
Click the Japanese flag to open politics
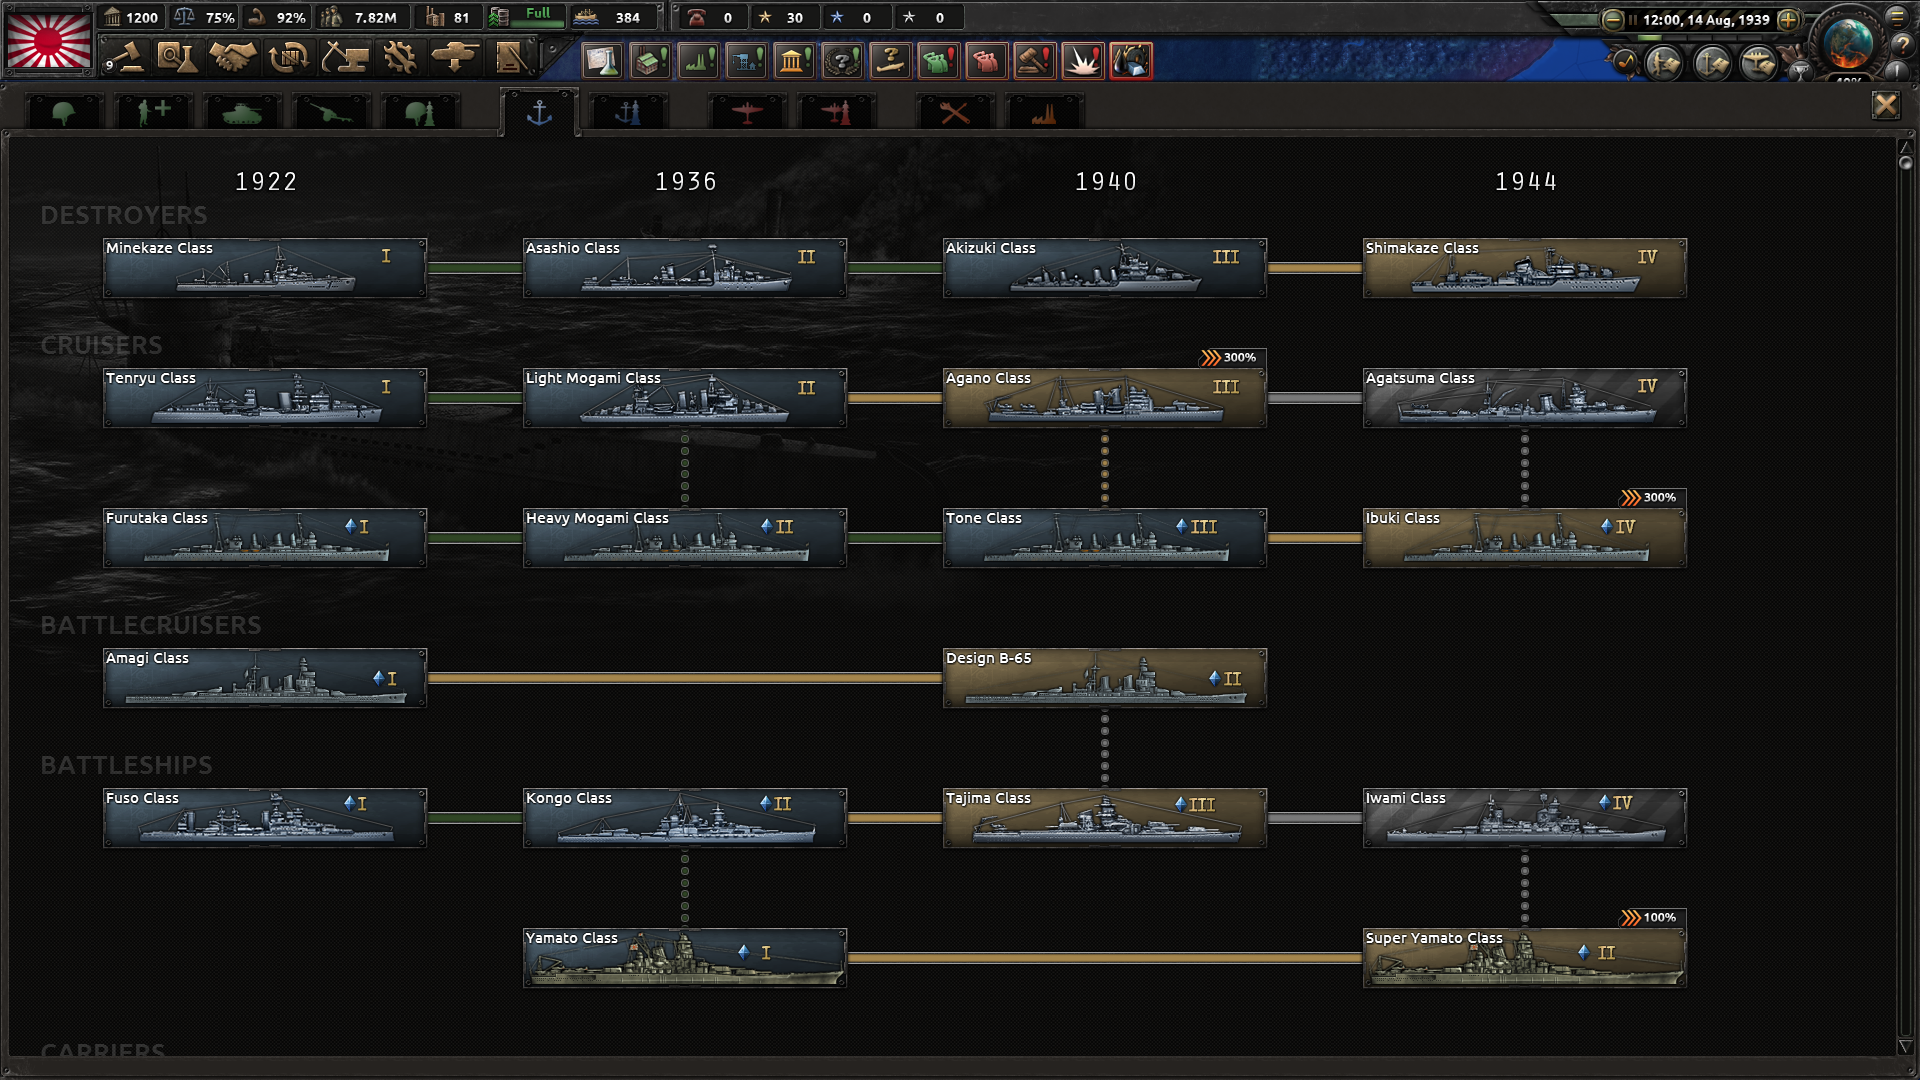(48, 40)
